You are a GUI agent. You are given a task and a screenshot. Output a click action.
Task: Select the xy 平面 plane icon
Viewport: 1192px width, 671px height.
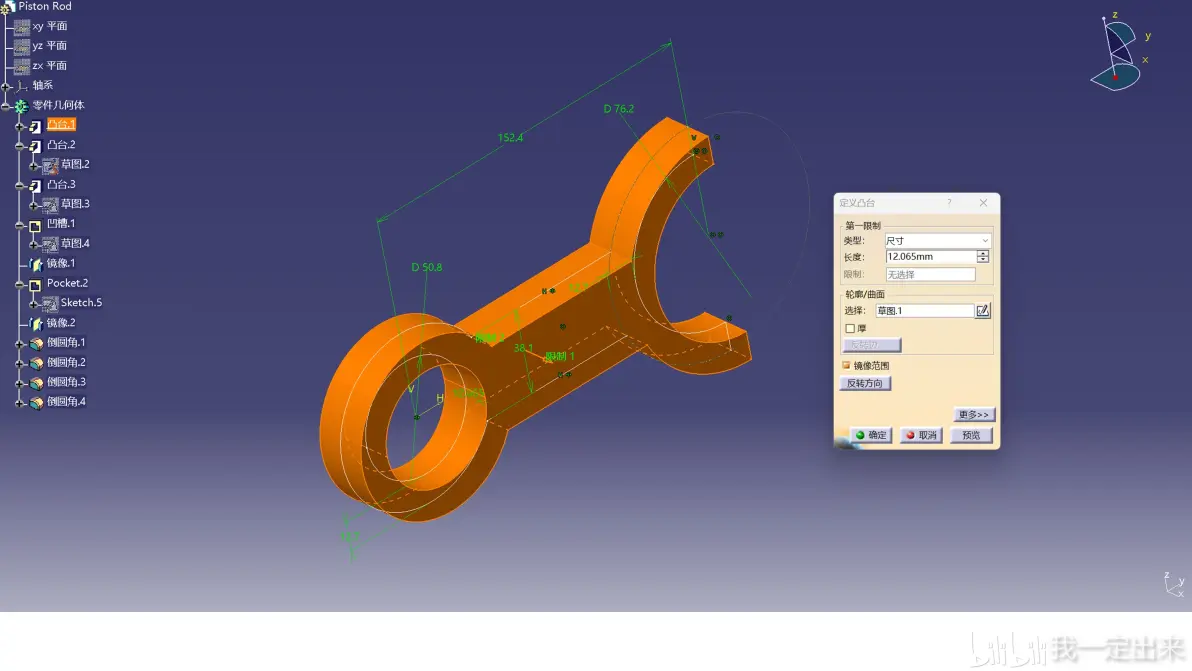tap(22, 27)
